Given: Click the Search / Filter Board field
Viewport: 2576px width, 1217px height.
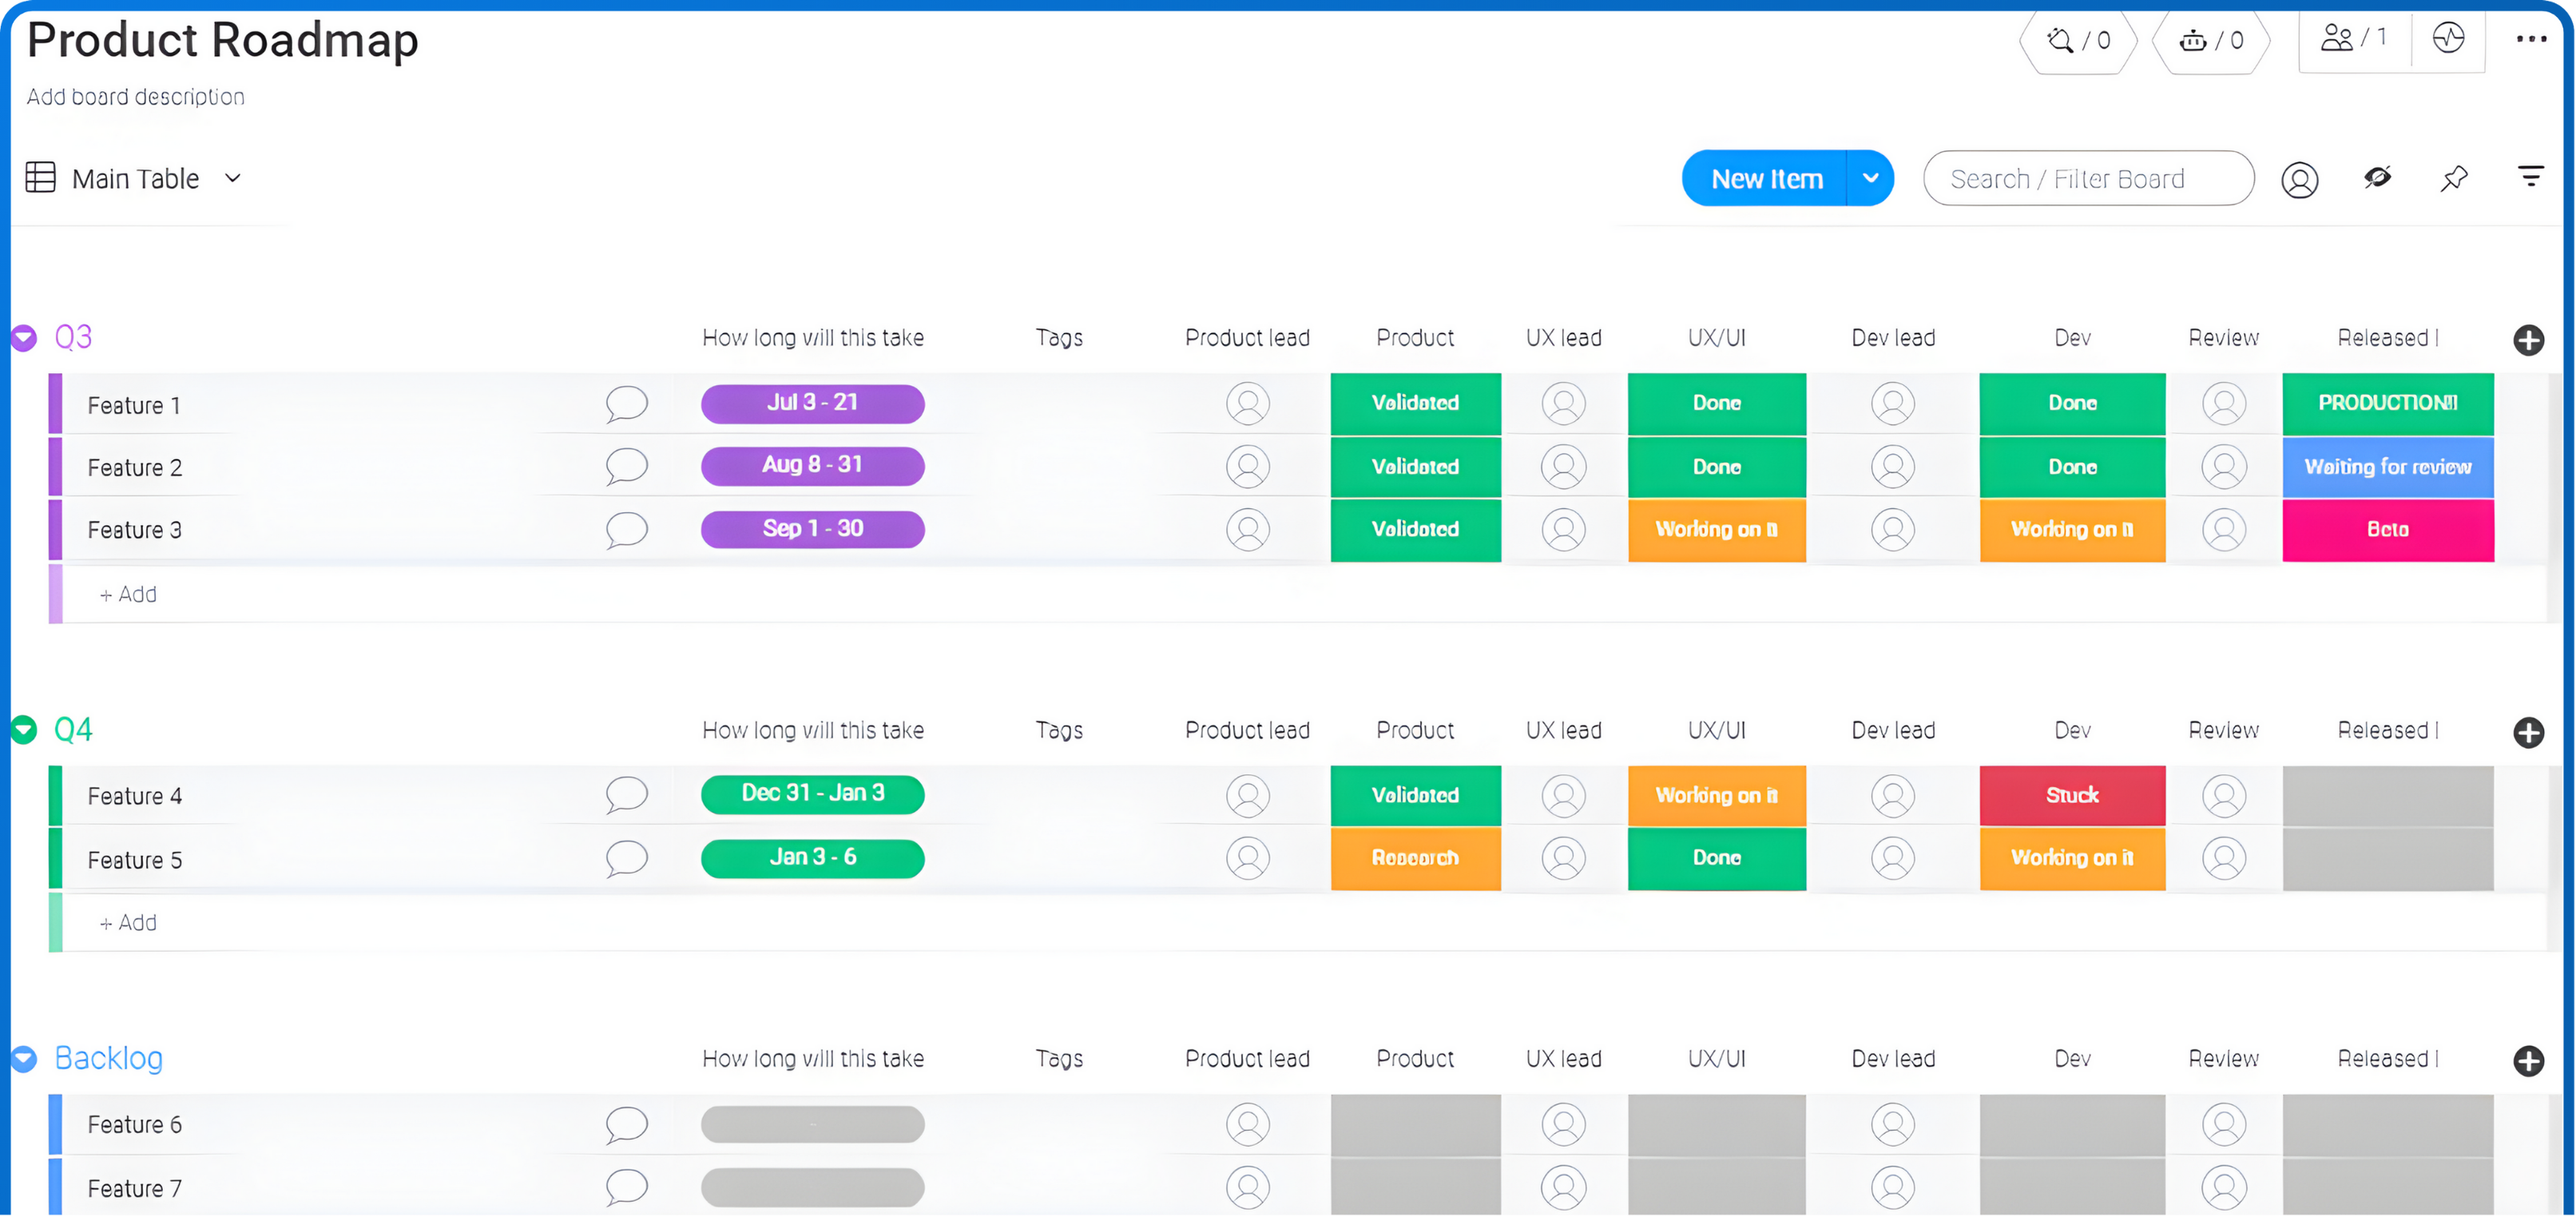Looking at the screenshot, I should point(2087,178).
